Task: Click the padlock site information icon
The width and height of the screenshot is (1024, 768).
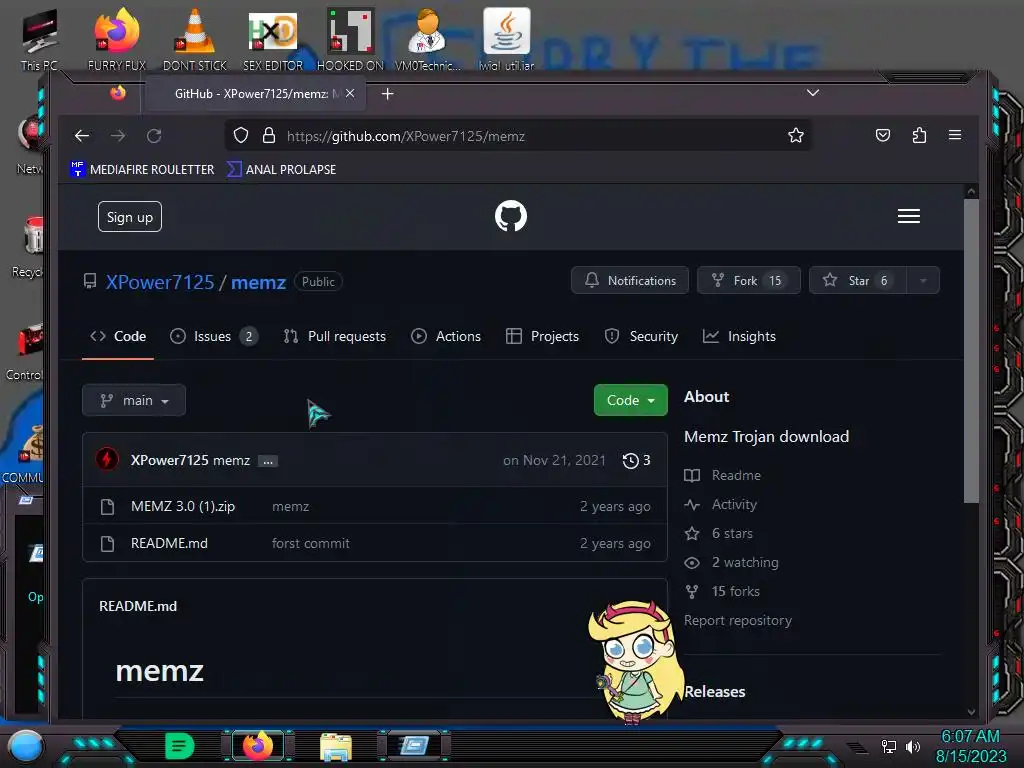Action: pyautogui.click(x=268, y=136)
